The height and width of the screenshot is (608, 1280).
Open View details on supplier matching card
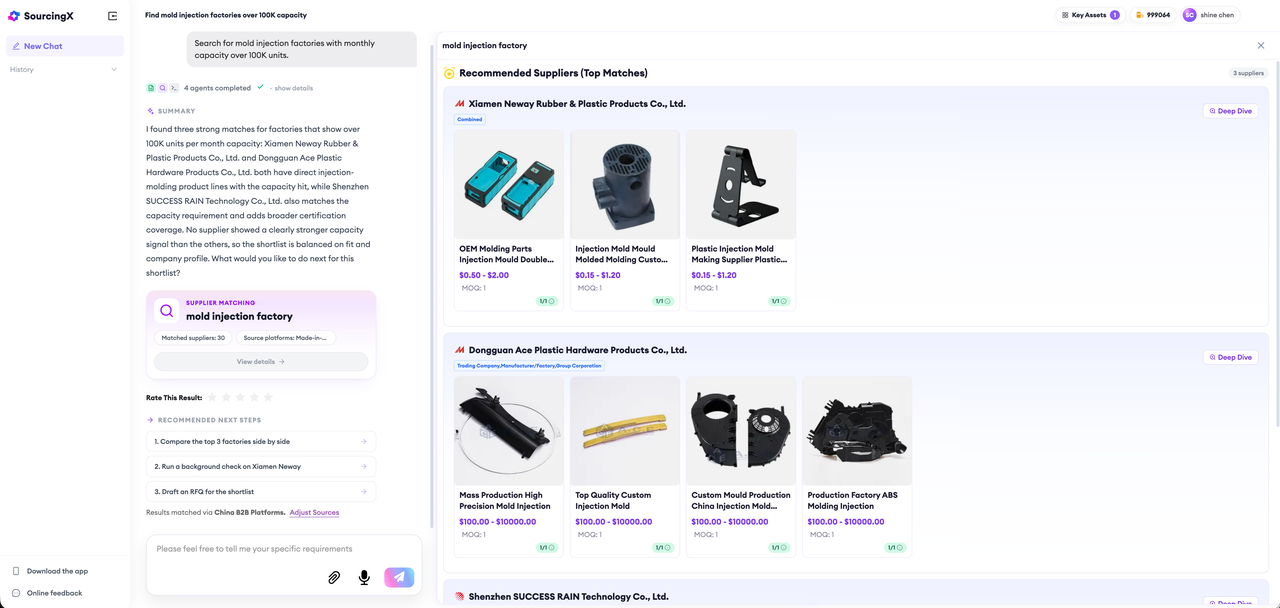261,362
